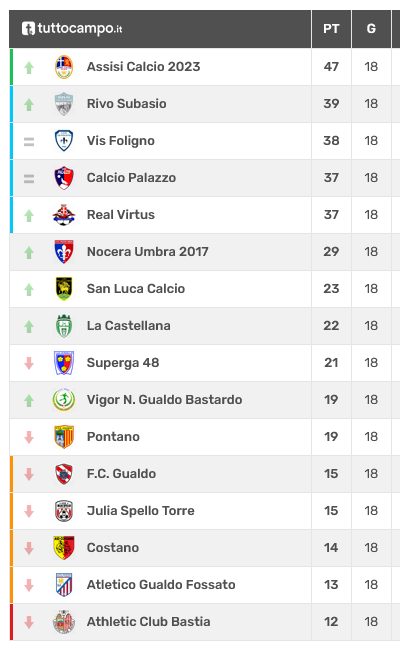The height and width of the screenshot is (654, 400).
Task: Click the green up arrow beside Assisi Calcio
Action: 29,68
